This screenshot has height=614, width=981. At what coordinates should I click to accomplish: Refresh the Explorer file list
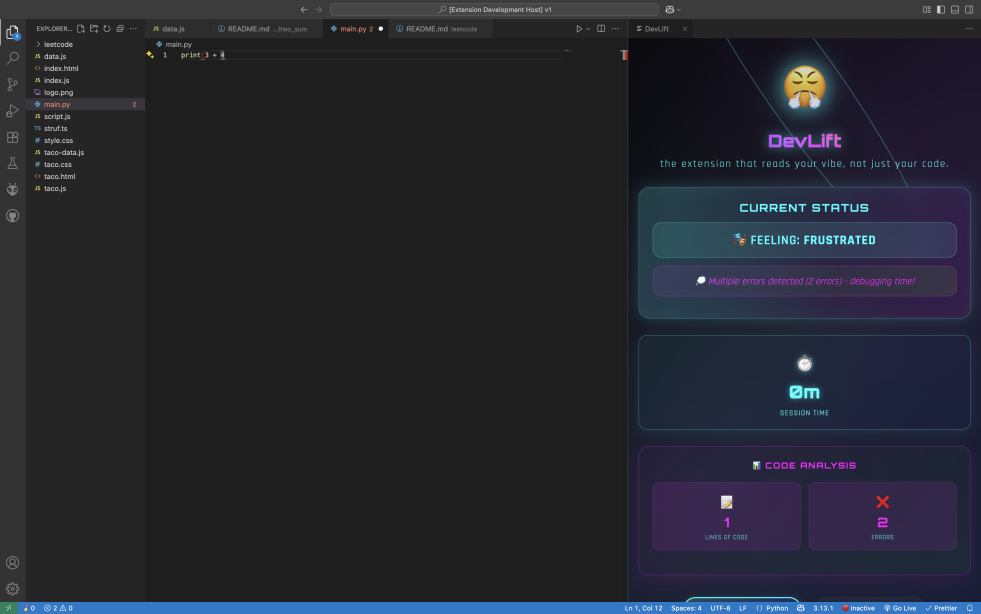click(x=107, y=29)
